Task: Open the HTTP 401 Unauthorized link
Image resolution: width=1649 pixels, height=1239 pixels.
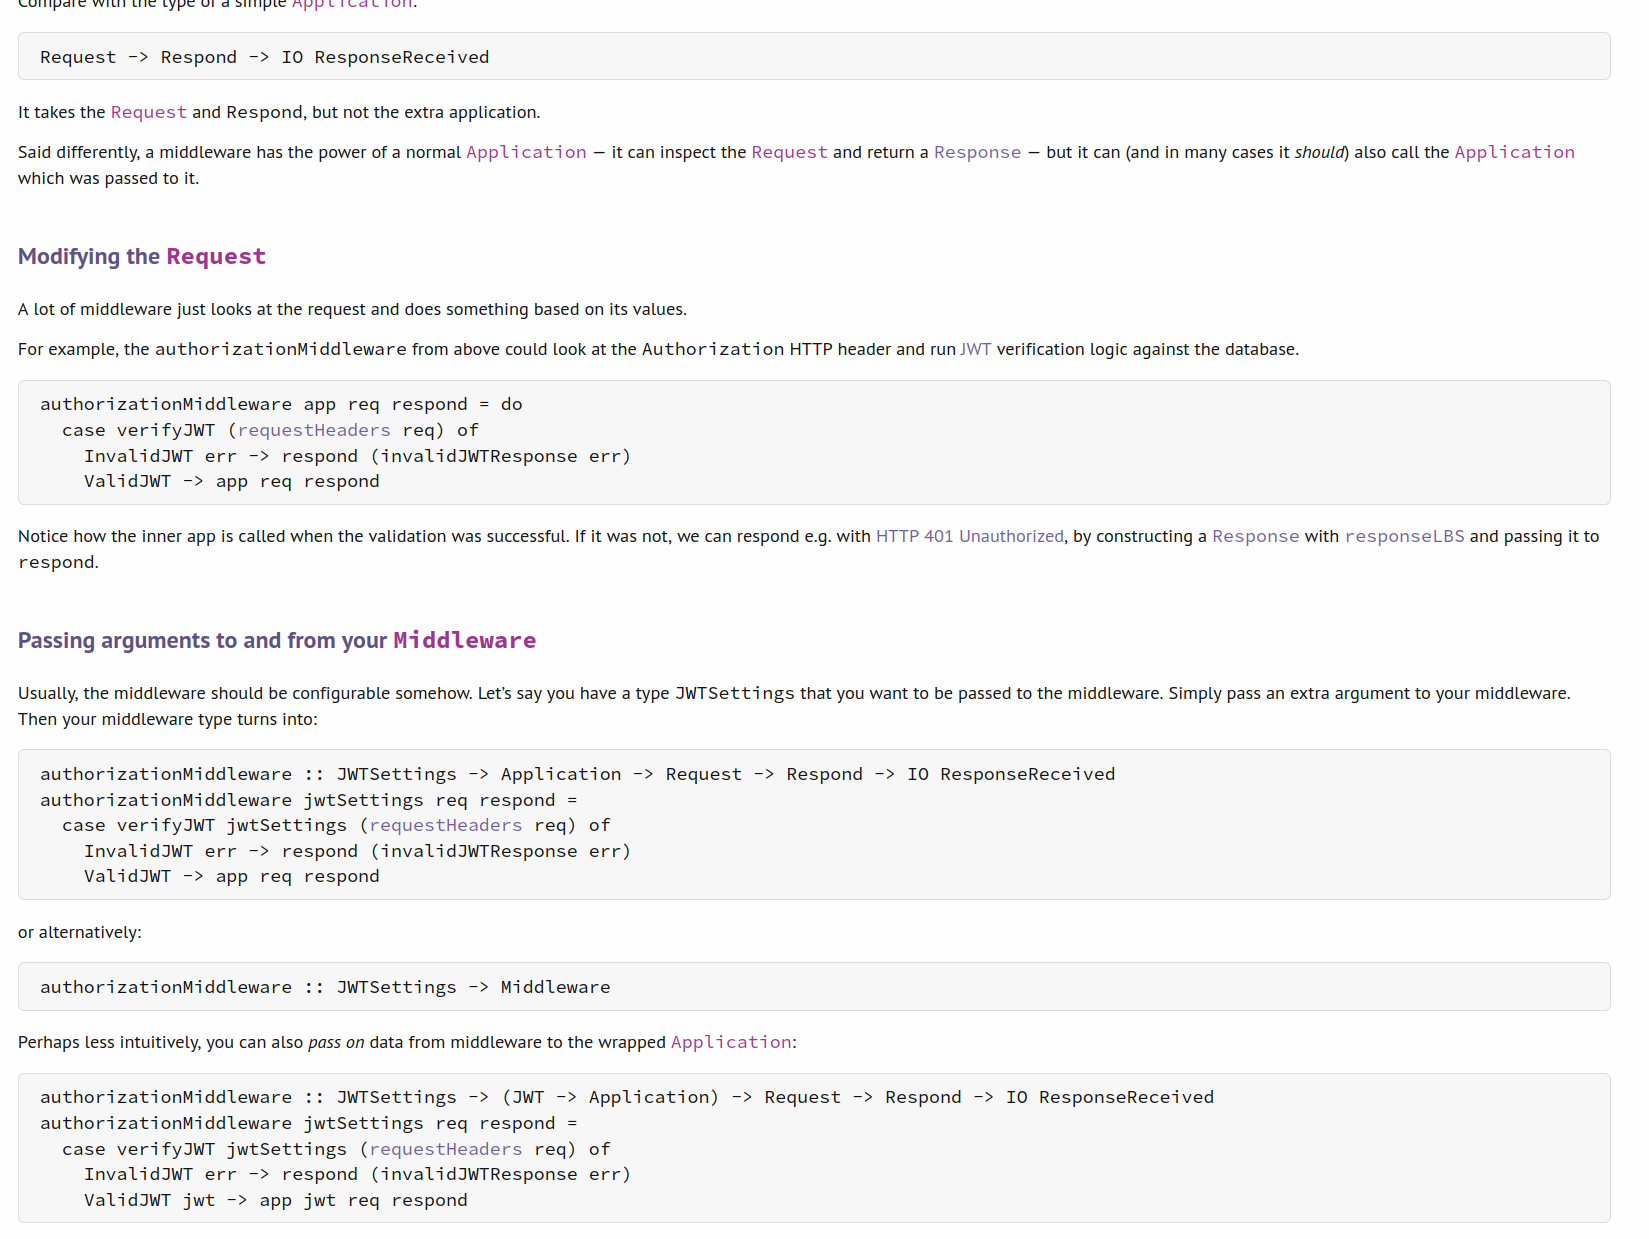Action: (x=970, y=536)
